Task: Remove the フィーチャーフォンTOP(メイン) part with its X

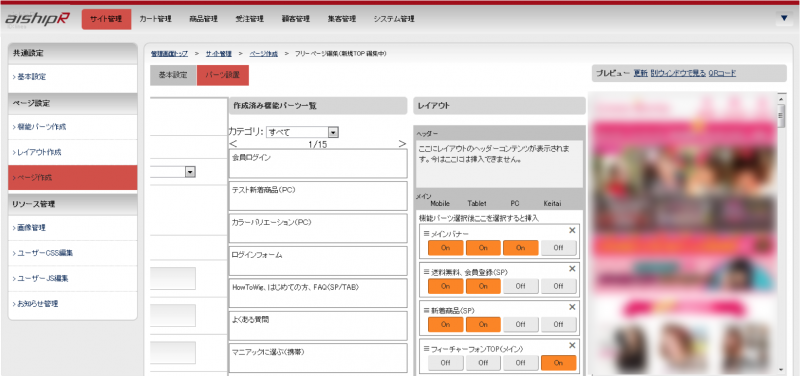Action: 572,345
